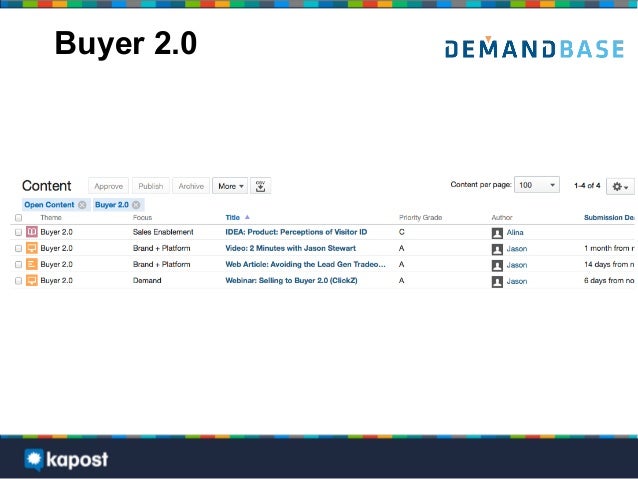This screenshot has height=479, width=638.
Task: Click the Approve button
Action: click(x=108, y=186)
